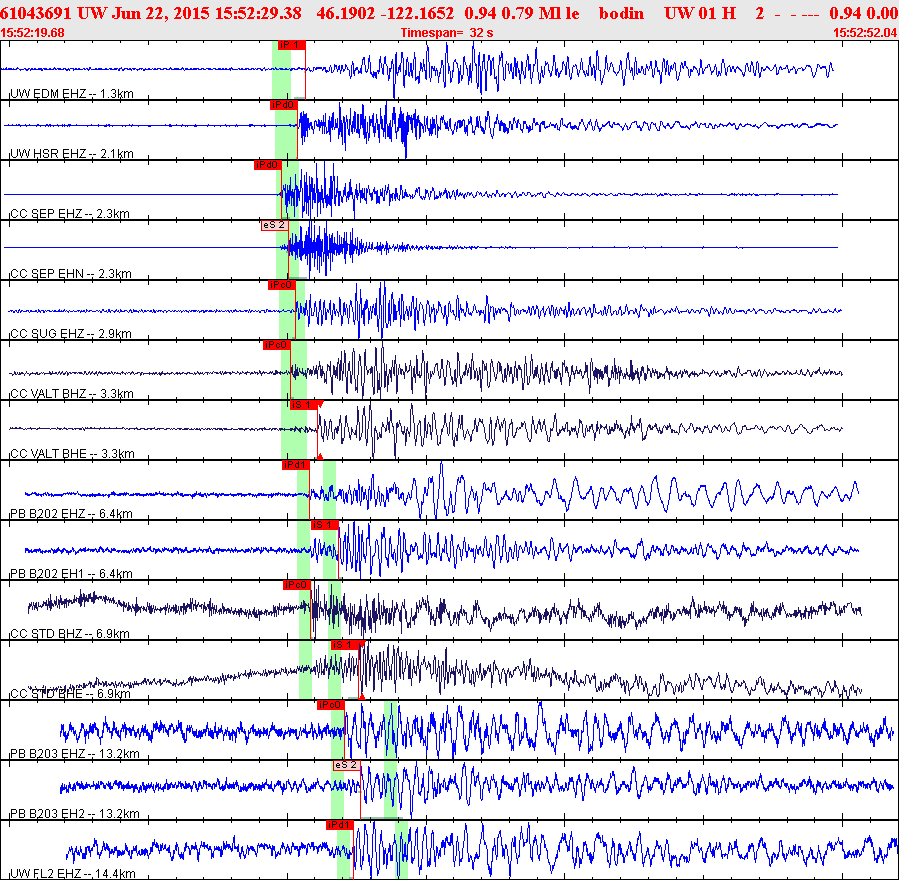Click the CC SEP EHZ -- 2.3km channel label
This screenshot has width=899, height=880.
(70, 214)
